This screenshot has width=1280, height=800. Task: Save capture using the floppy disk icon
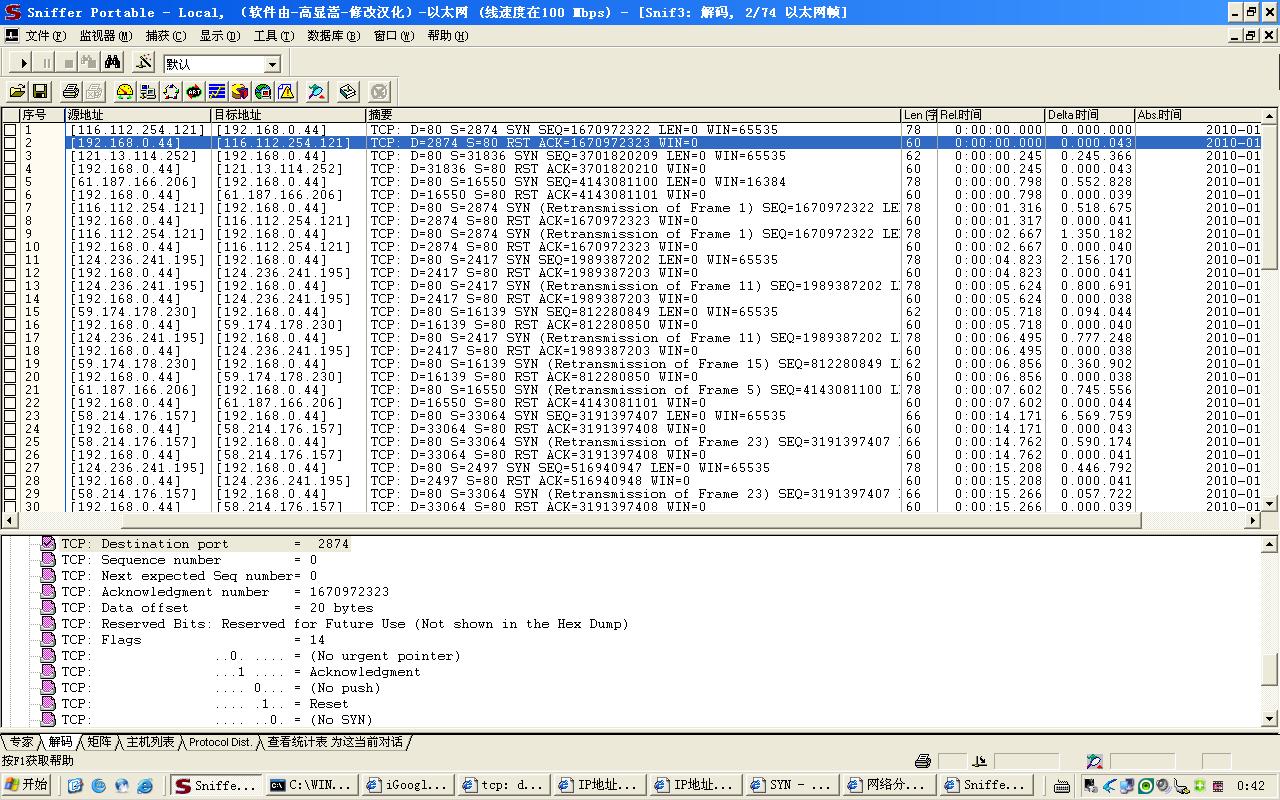(40, 92)
